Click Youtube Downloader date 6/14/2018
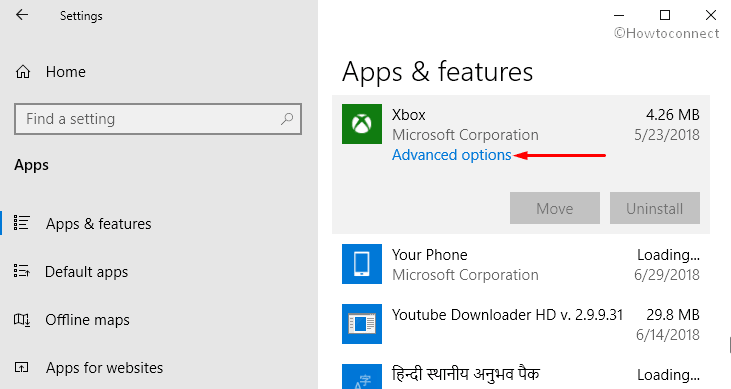731x389 pixels. coord(668,335)
